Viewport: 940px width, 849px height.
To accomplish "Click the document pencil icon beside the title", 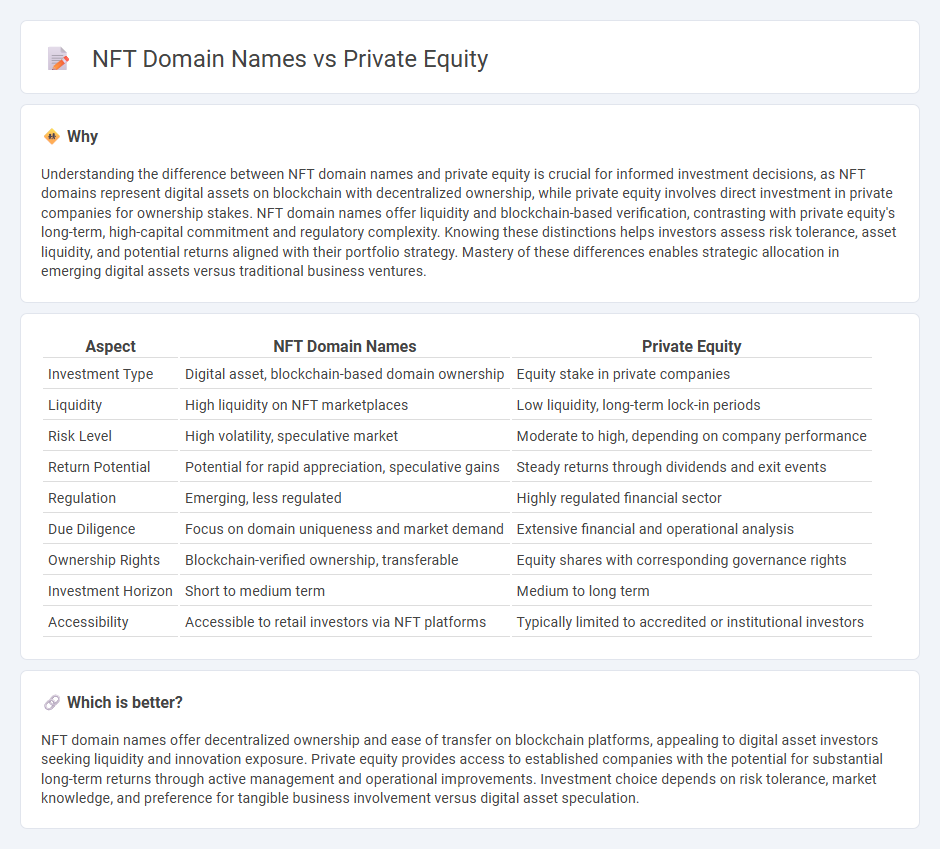I will 58,59.
